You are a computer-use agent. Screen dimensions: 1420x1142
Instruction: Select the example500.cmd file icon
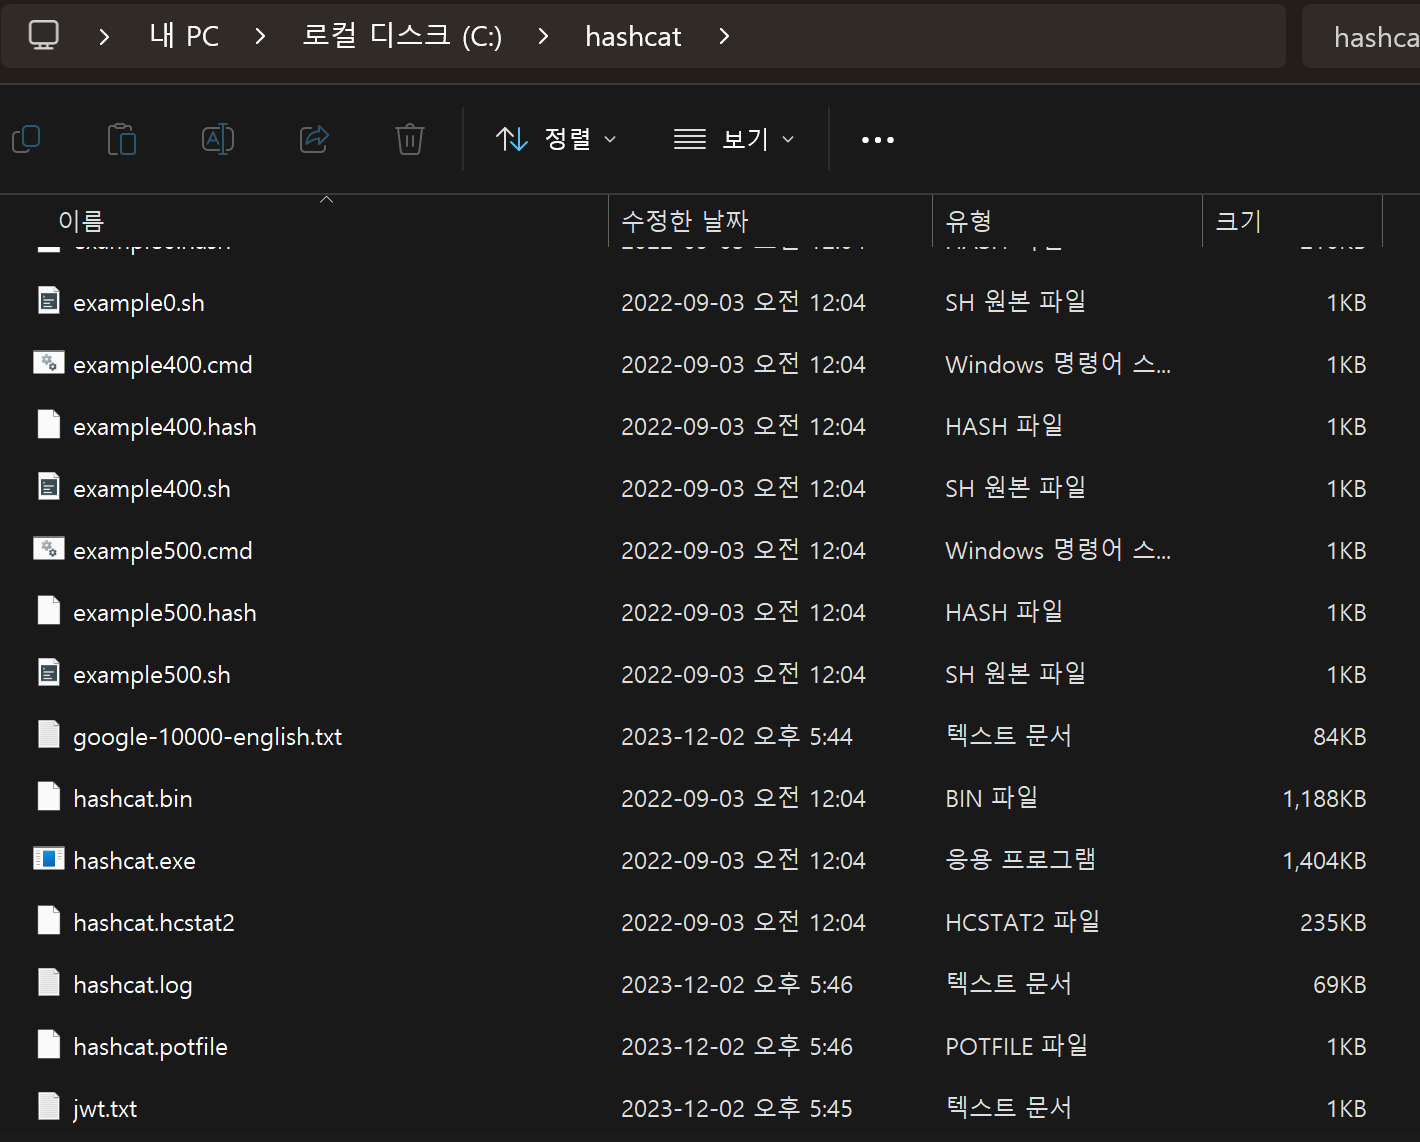tap(49, 548)
